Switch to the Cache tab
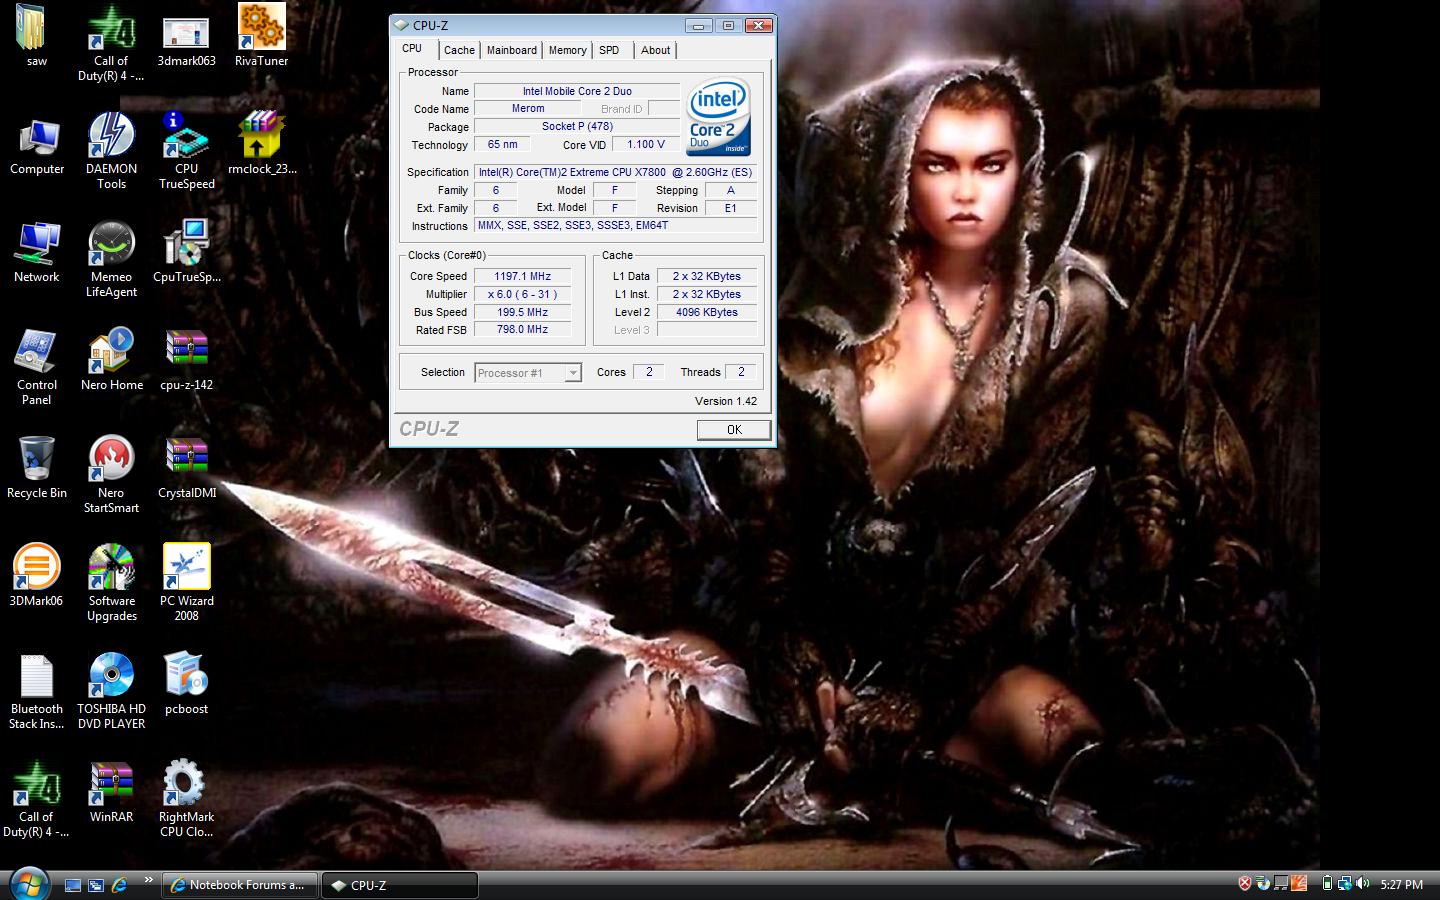Screen dimensions: 1440x900 (459, 50)
